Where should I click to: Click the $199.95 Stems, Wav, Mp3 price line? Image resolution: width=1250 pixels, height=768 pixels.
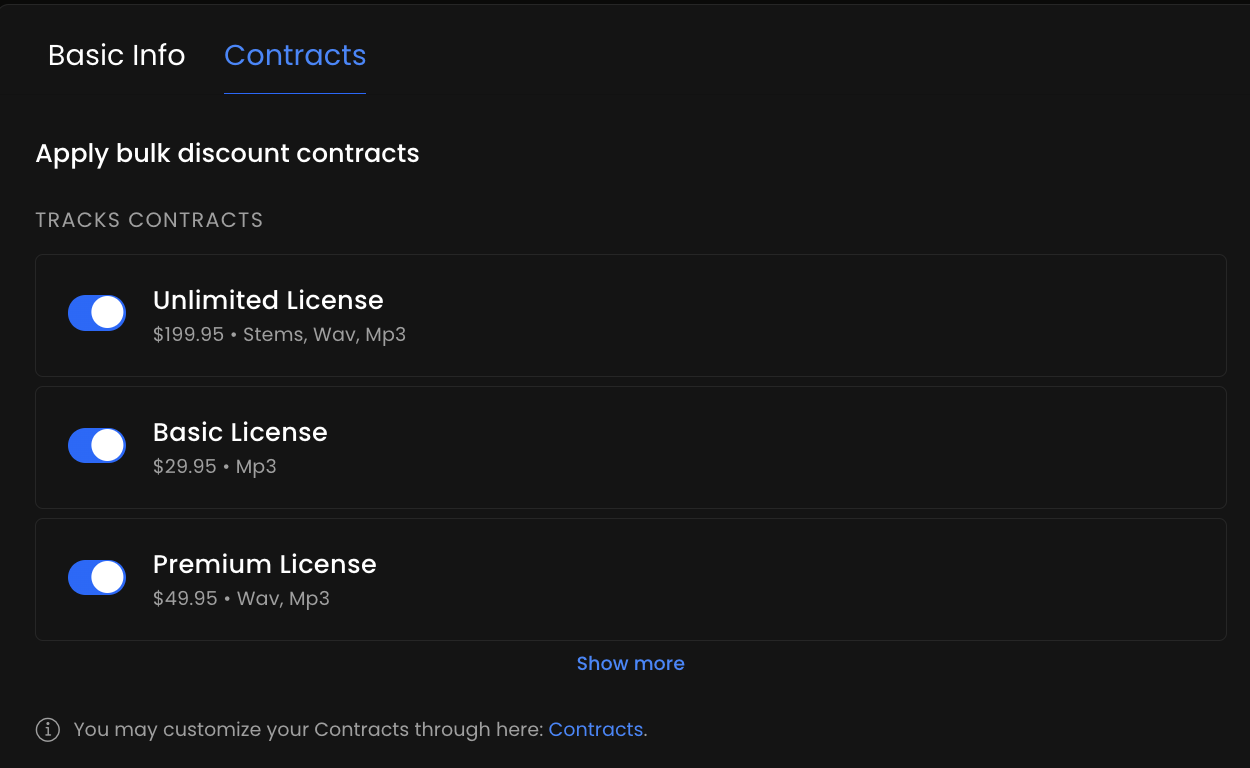pyautogui.click(x=279, y=334)
